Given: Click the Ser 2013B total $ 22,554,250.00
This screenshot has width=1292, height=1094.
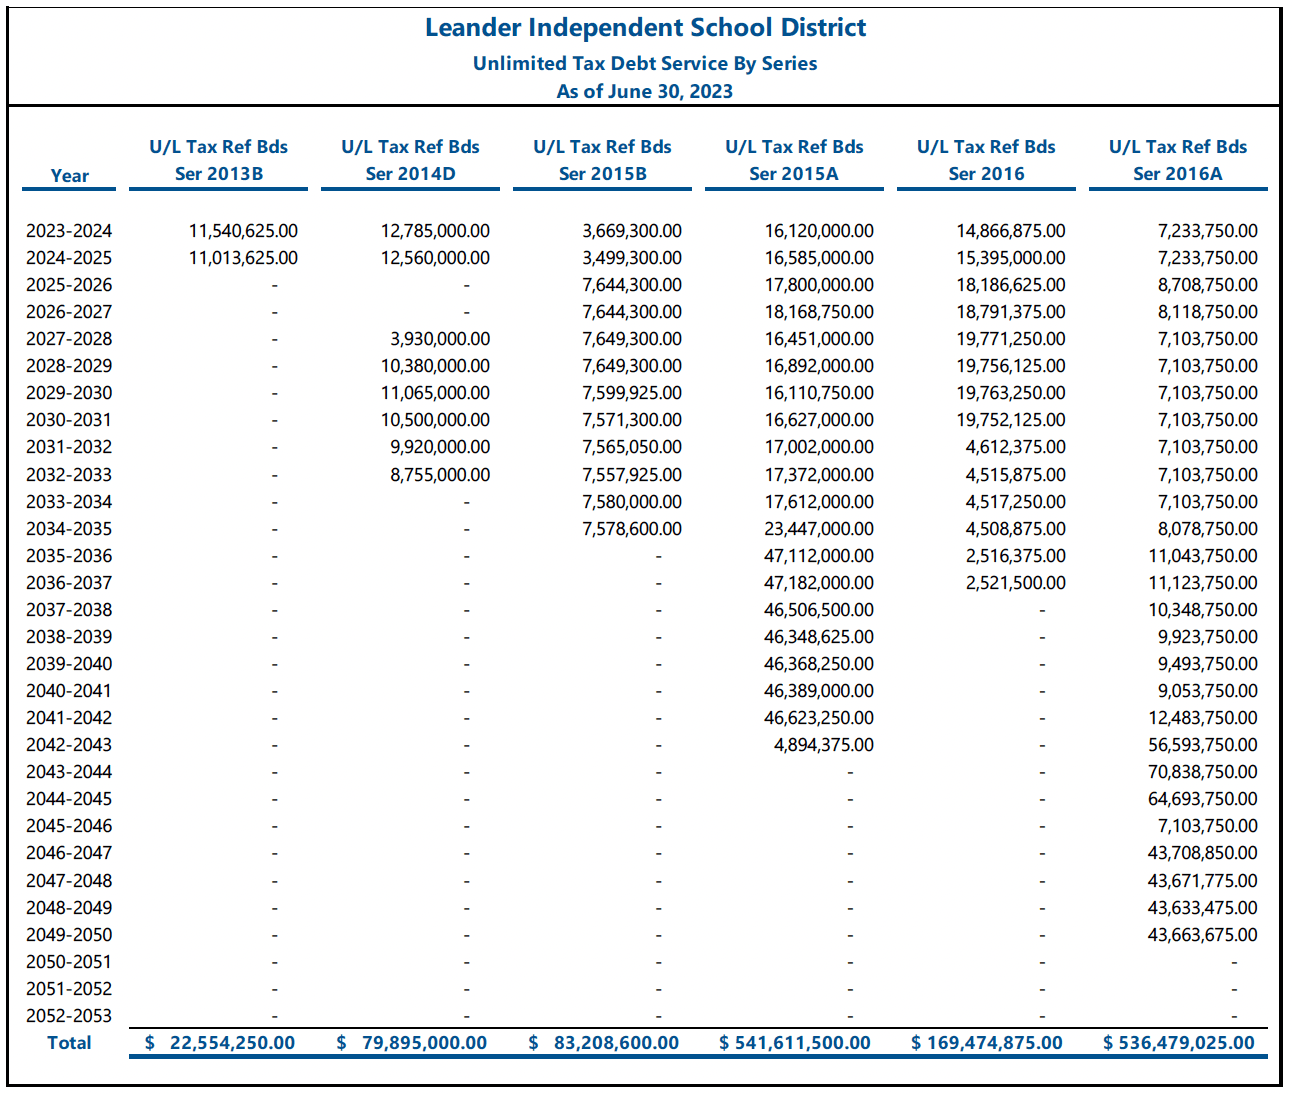Looking at the screenshot, I should coord(220,1043).
